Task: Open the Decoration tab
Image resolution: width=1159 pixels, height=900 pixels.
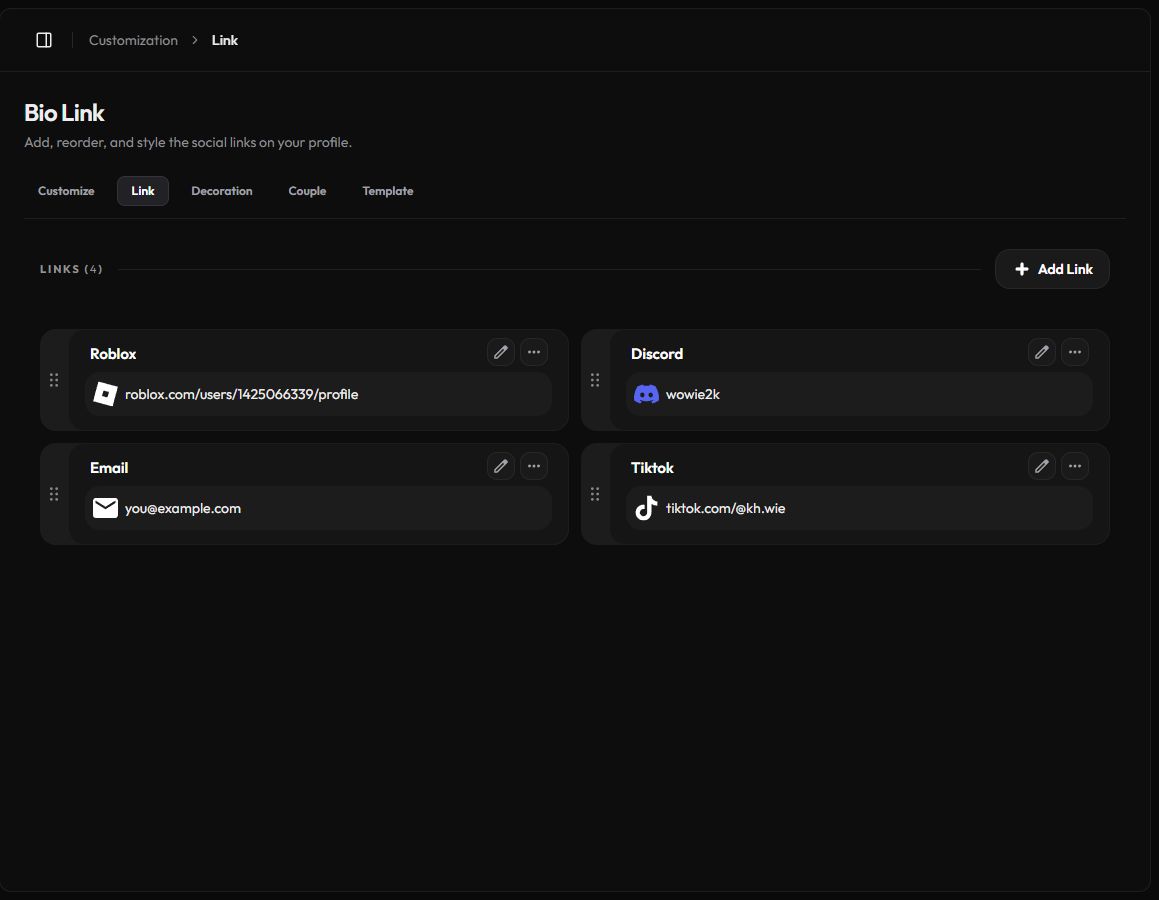Action: point(222,191)
